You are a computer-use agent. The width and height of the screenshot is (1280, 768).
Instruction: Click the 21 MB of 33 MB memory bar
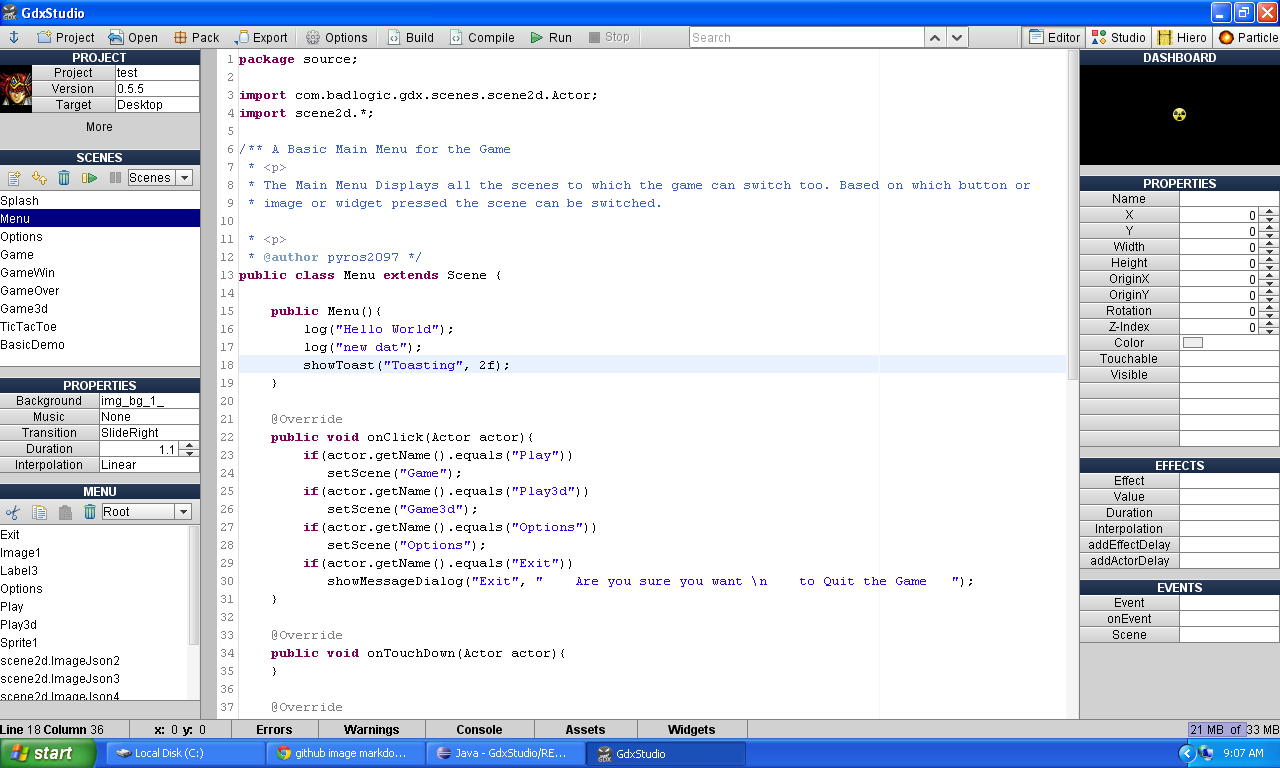pyautogui.click(x=1233, y=730)
